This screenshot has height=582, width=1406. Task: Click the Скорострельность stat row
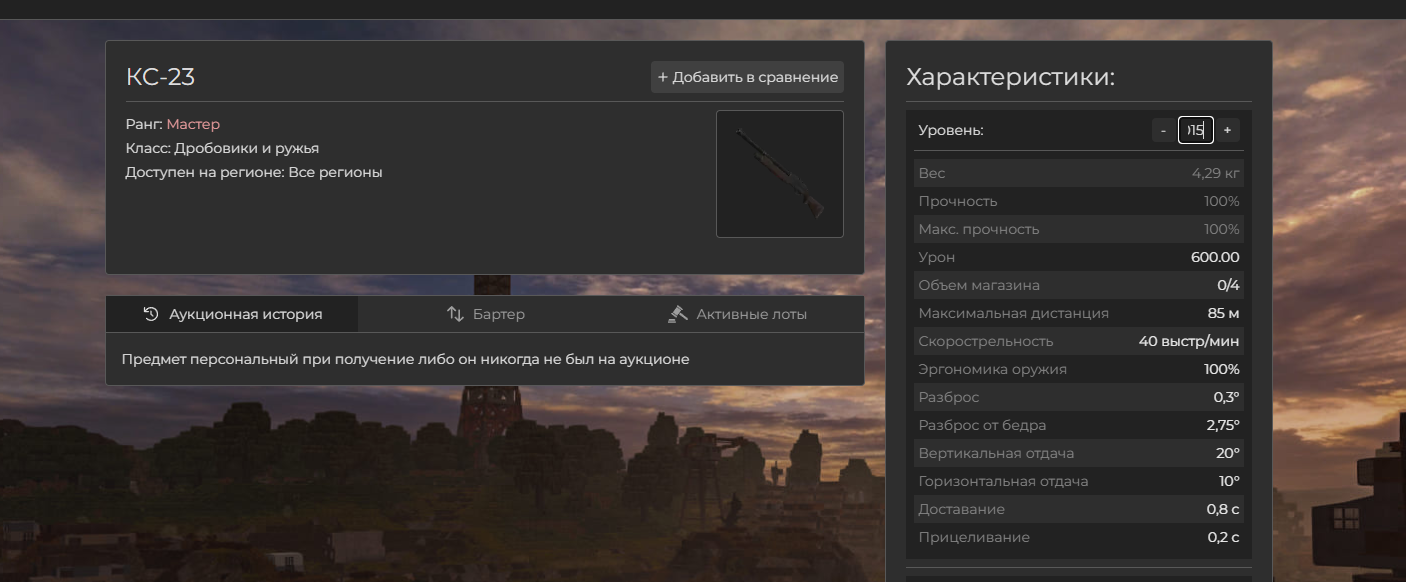1078,341
